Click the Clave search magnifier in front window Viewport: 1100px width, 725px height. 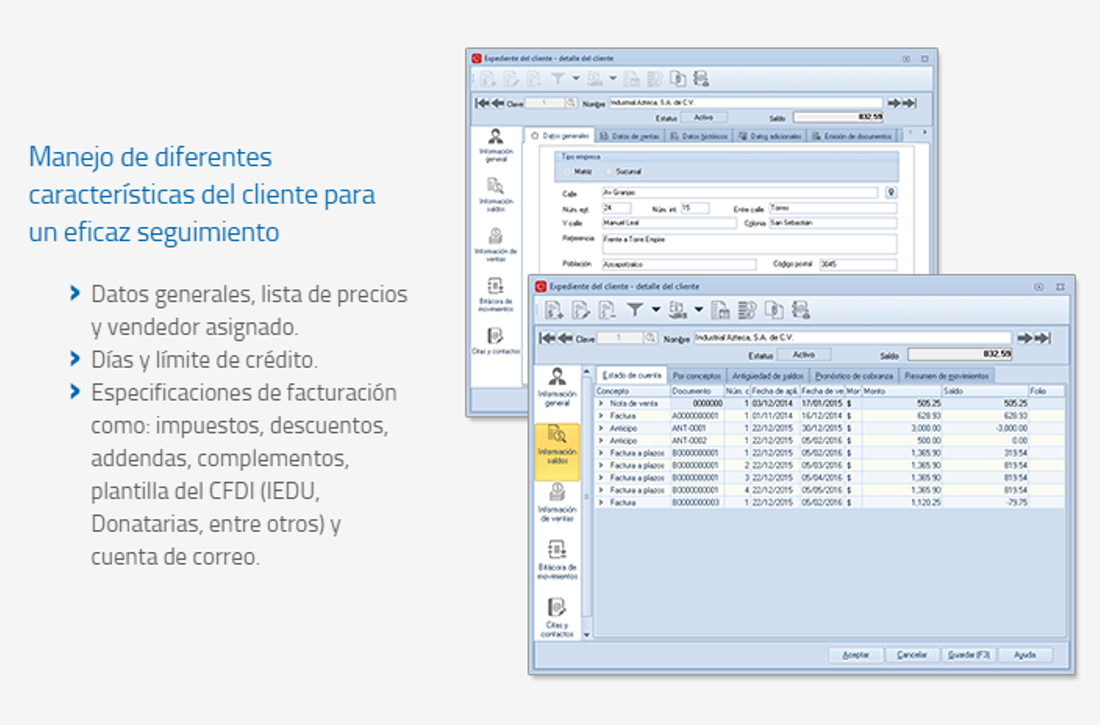pos(650,338)
